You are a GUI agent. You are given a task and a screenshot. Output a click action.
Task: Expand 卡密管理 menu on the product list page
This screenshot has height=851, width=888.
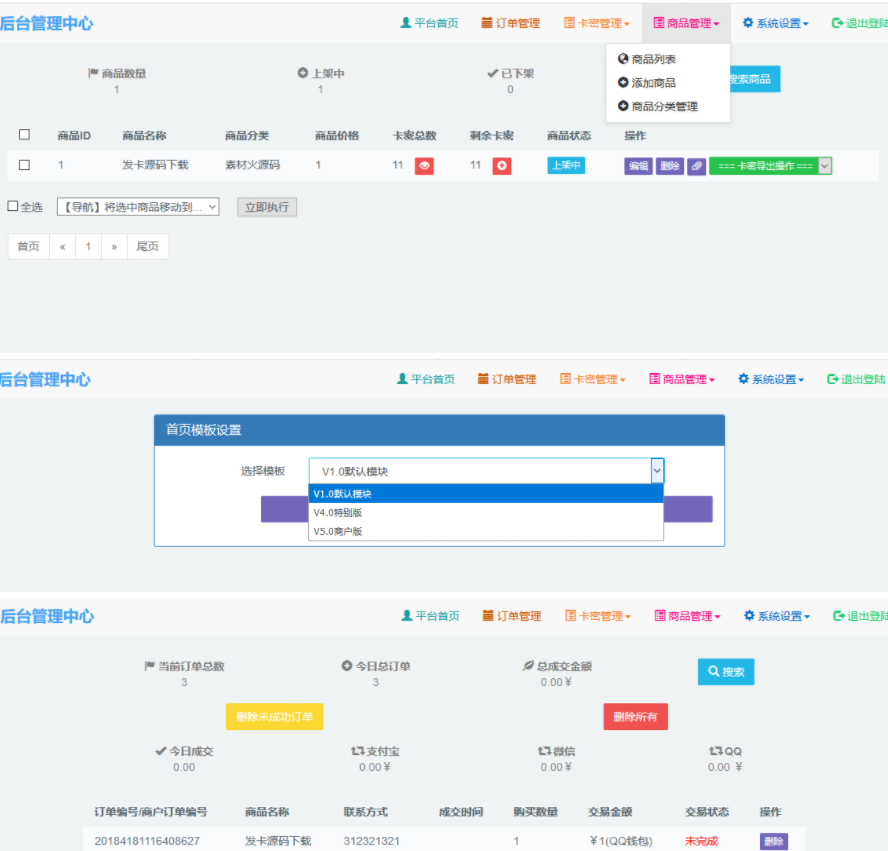pyautogui.click(x=597, y=23)
